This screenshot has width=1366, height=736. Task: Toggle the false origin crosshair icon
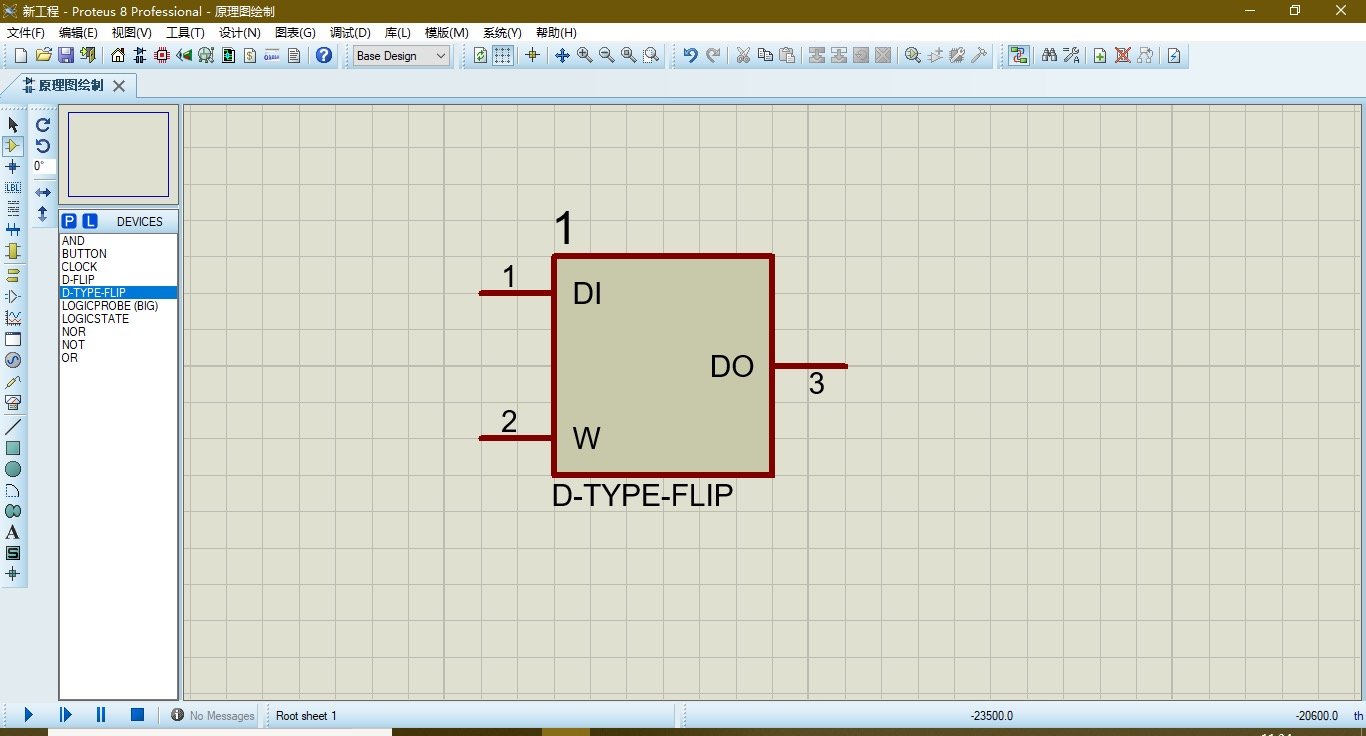click(x=532, y=56)
